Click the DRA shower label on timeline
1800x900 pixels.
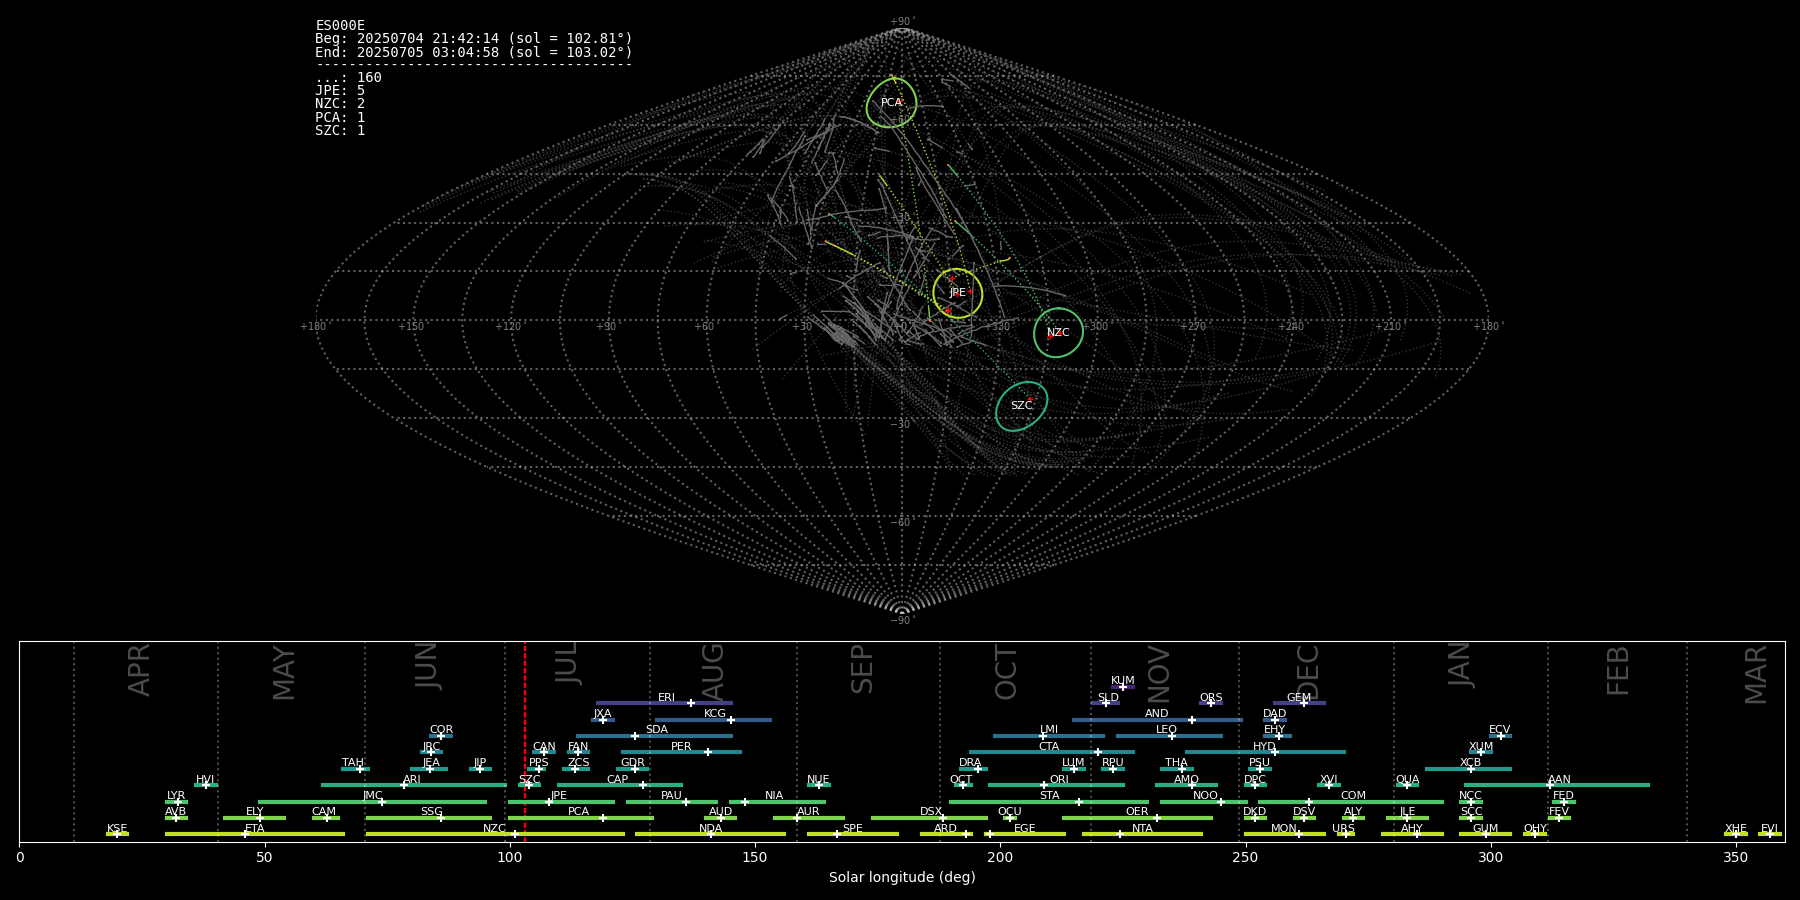click(971, 763)
